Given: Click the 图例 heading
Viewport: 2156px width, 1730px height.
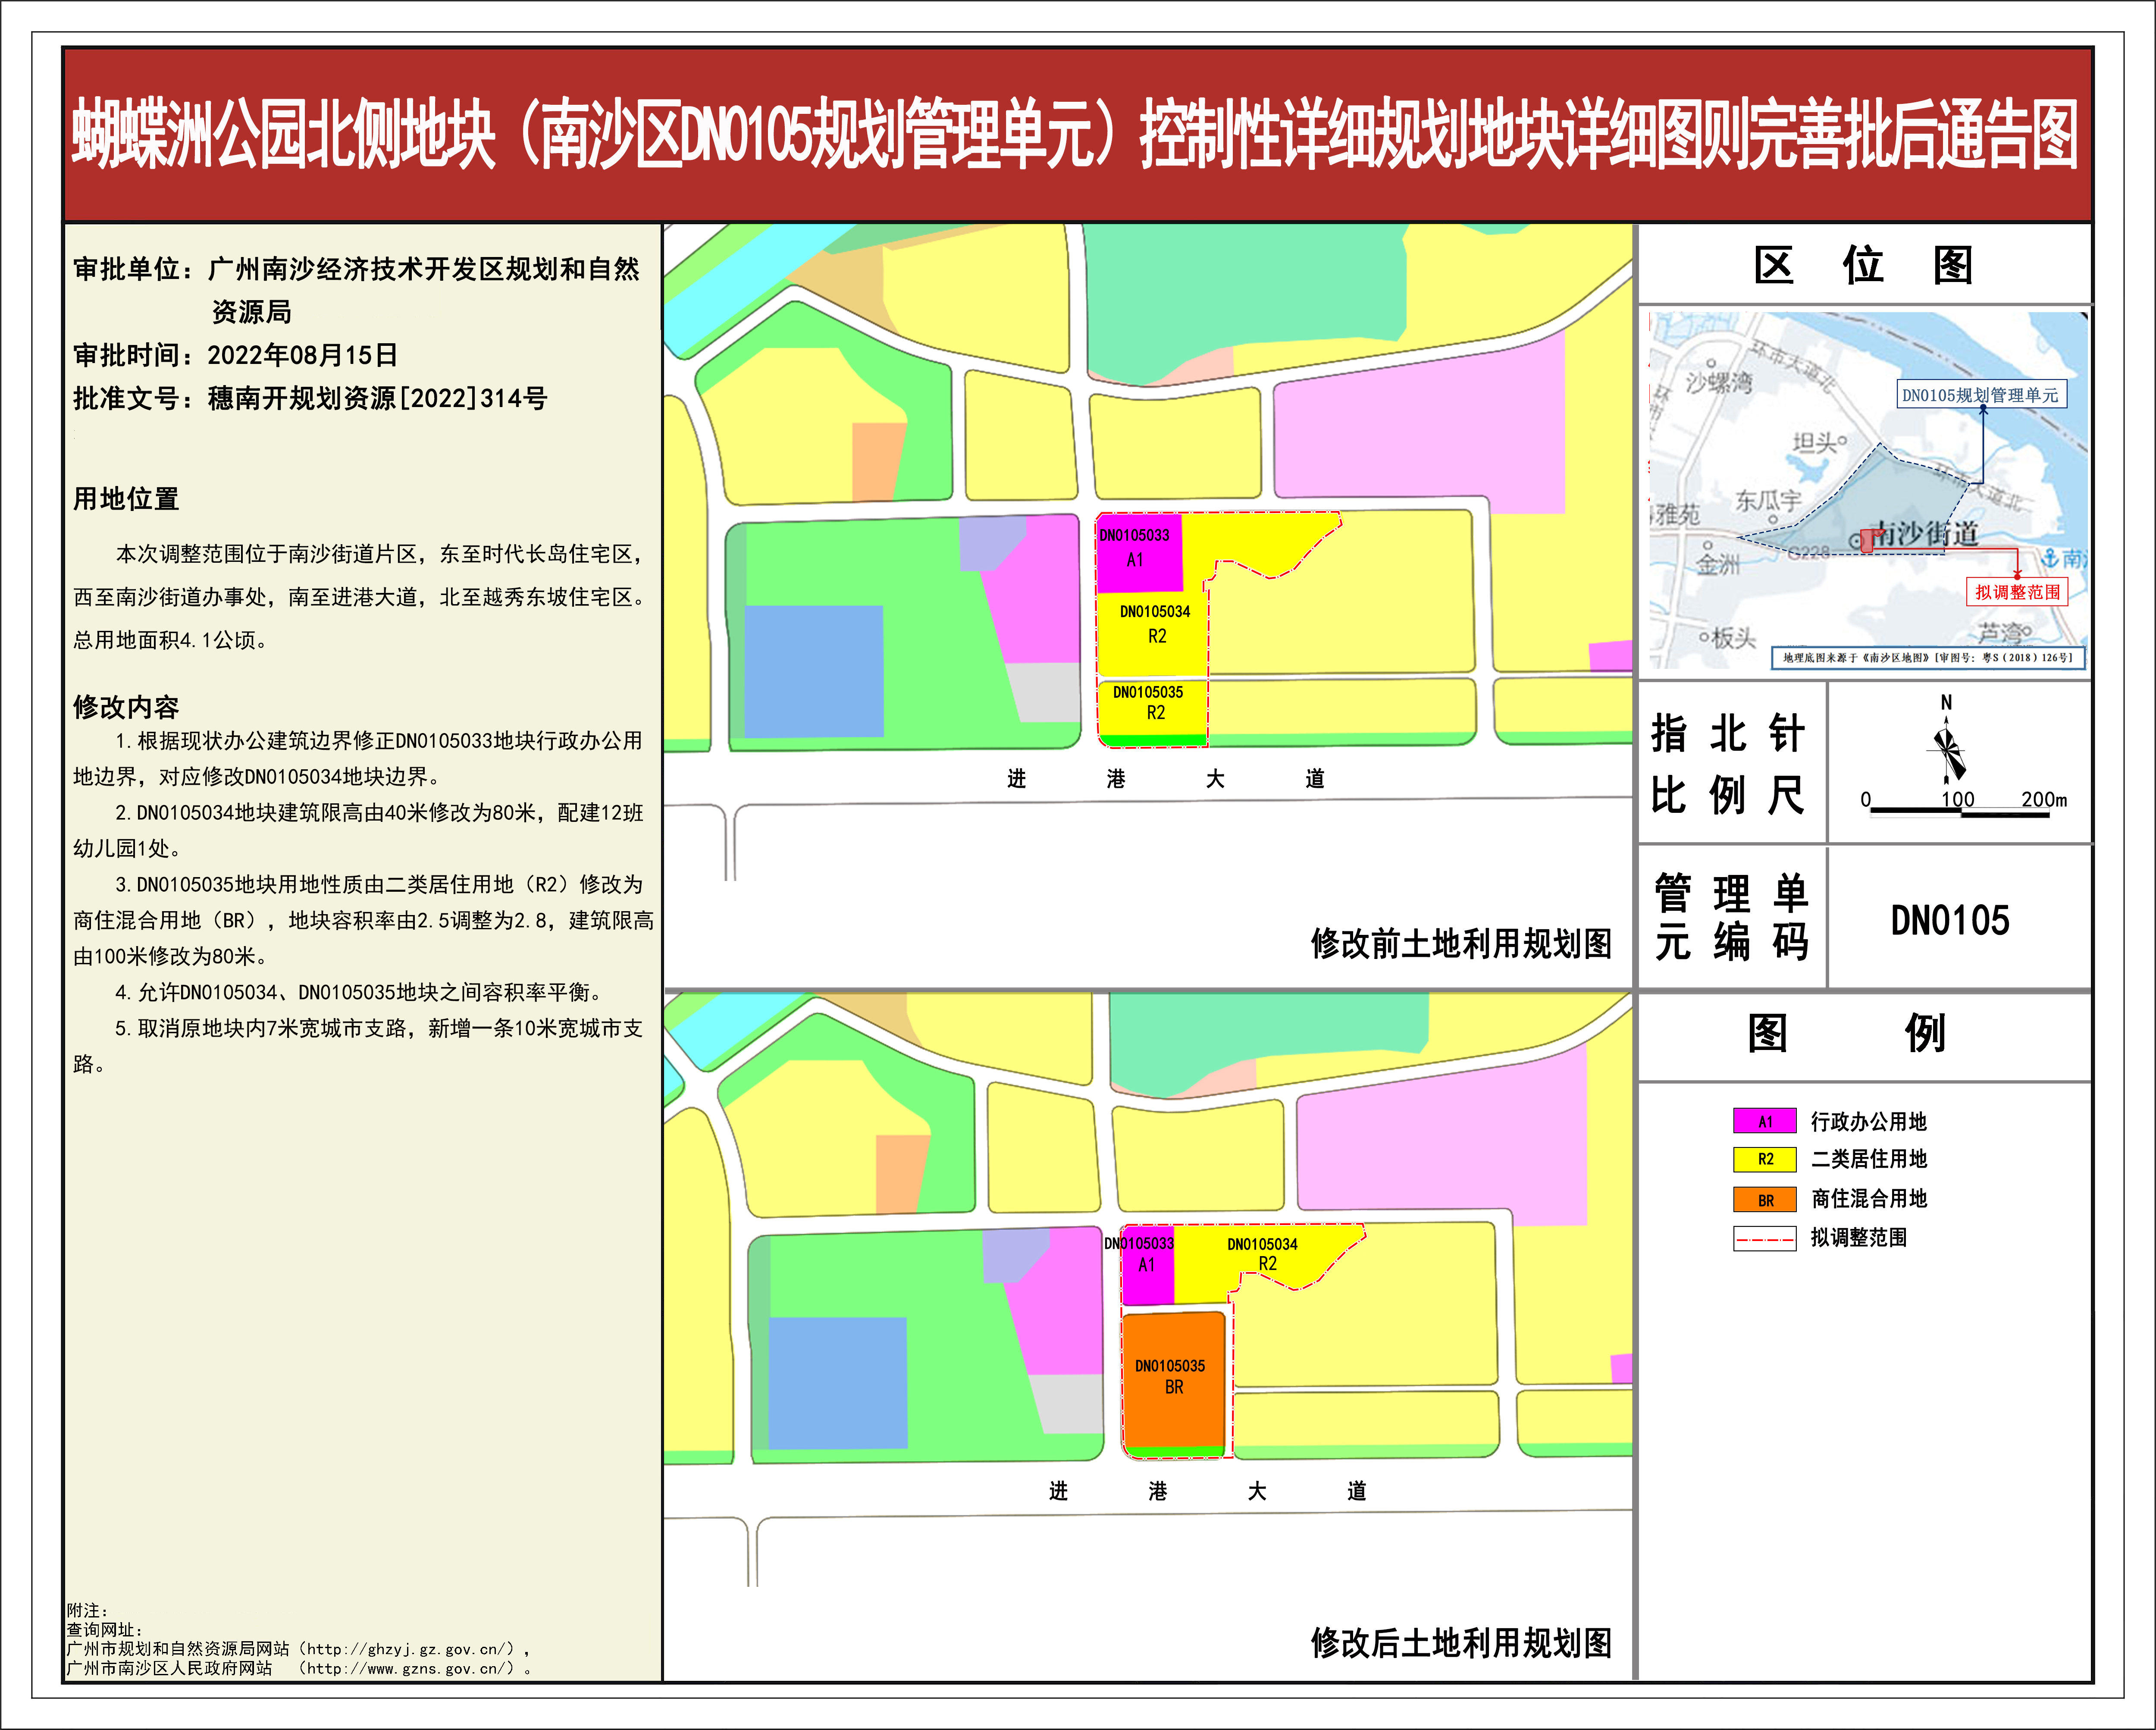Looking at the screenshot, I should click(1846, 1033).
